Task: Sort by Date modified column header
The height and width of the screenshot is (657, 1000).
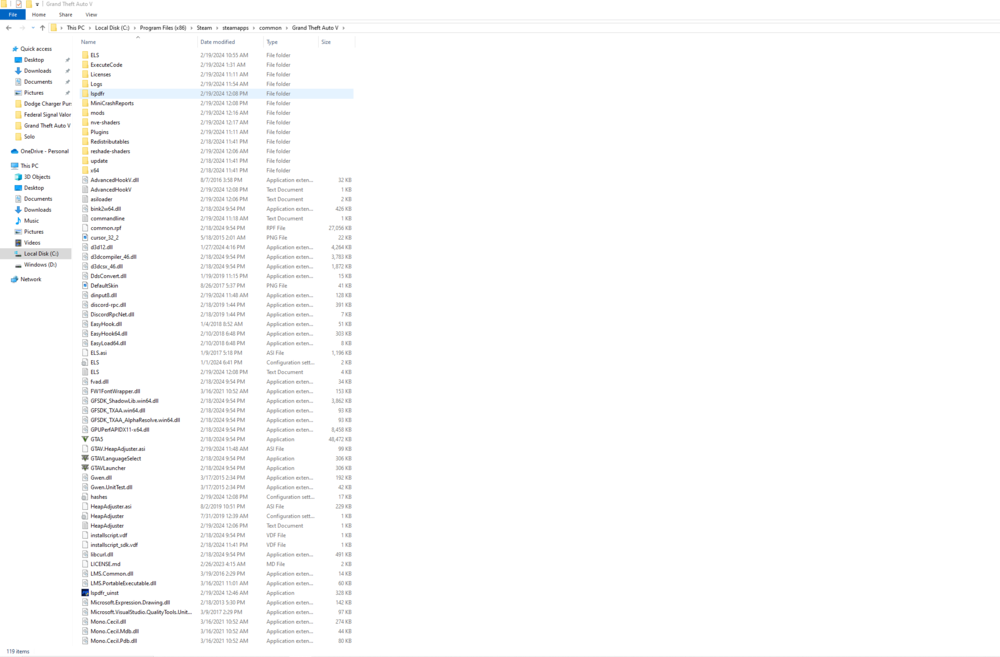Action: [x=217, y=42]
